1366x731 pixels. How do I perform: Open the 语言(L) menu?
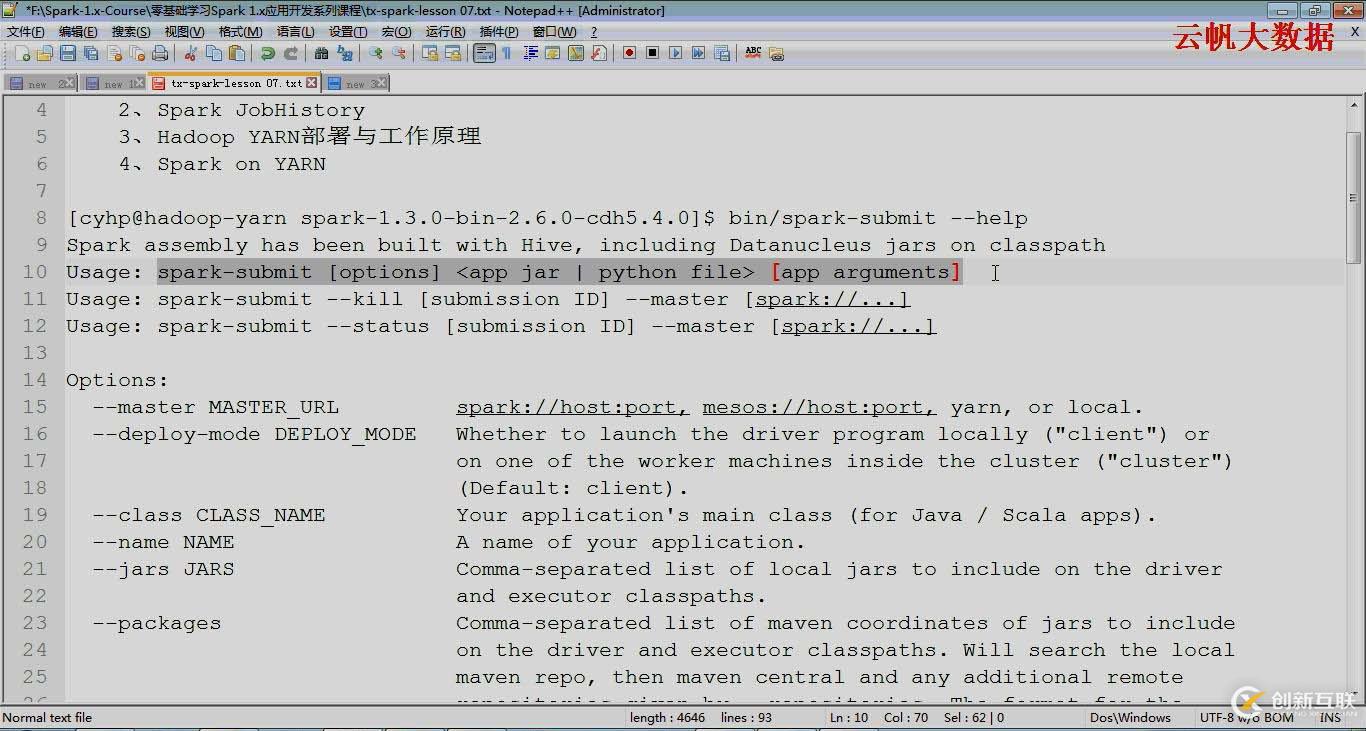(x=295, y=32)
